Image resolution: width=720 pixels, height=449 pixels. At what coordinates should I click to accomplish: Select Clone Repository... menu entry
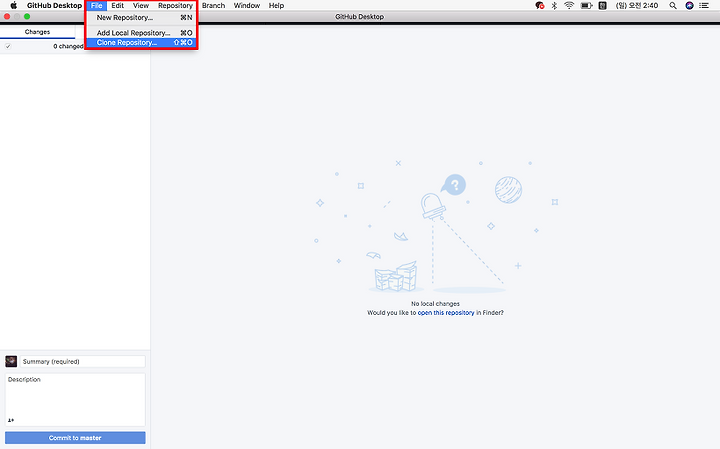(141, 43)
